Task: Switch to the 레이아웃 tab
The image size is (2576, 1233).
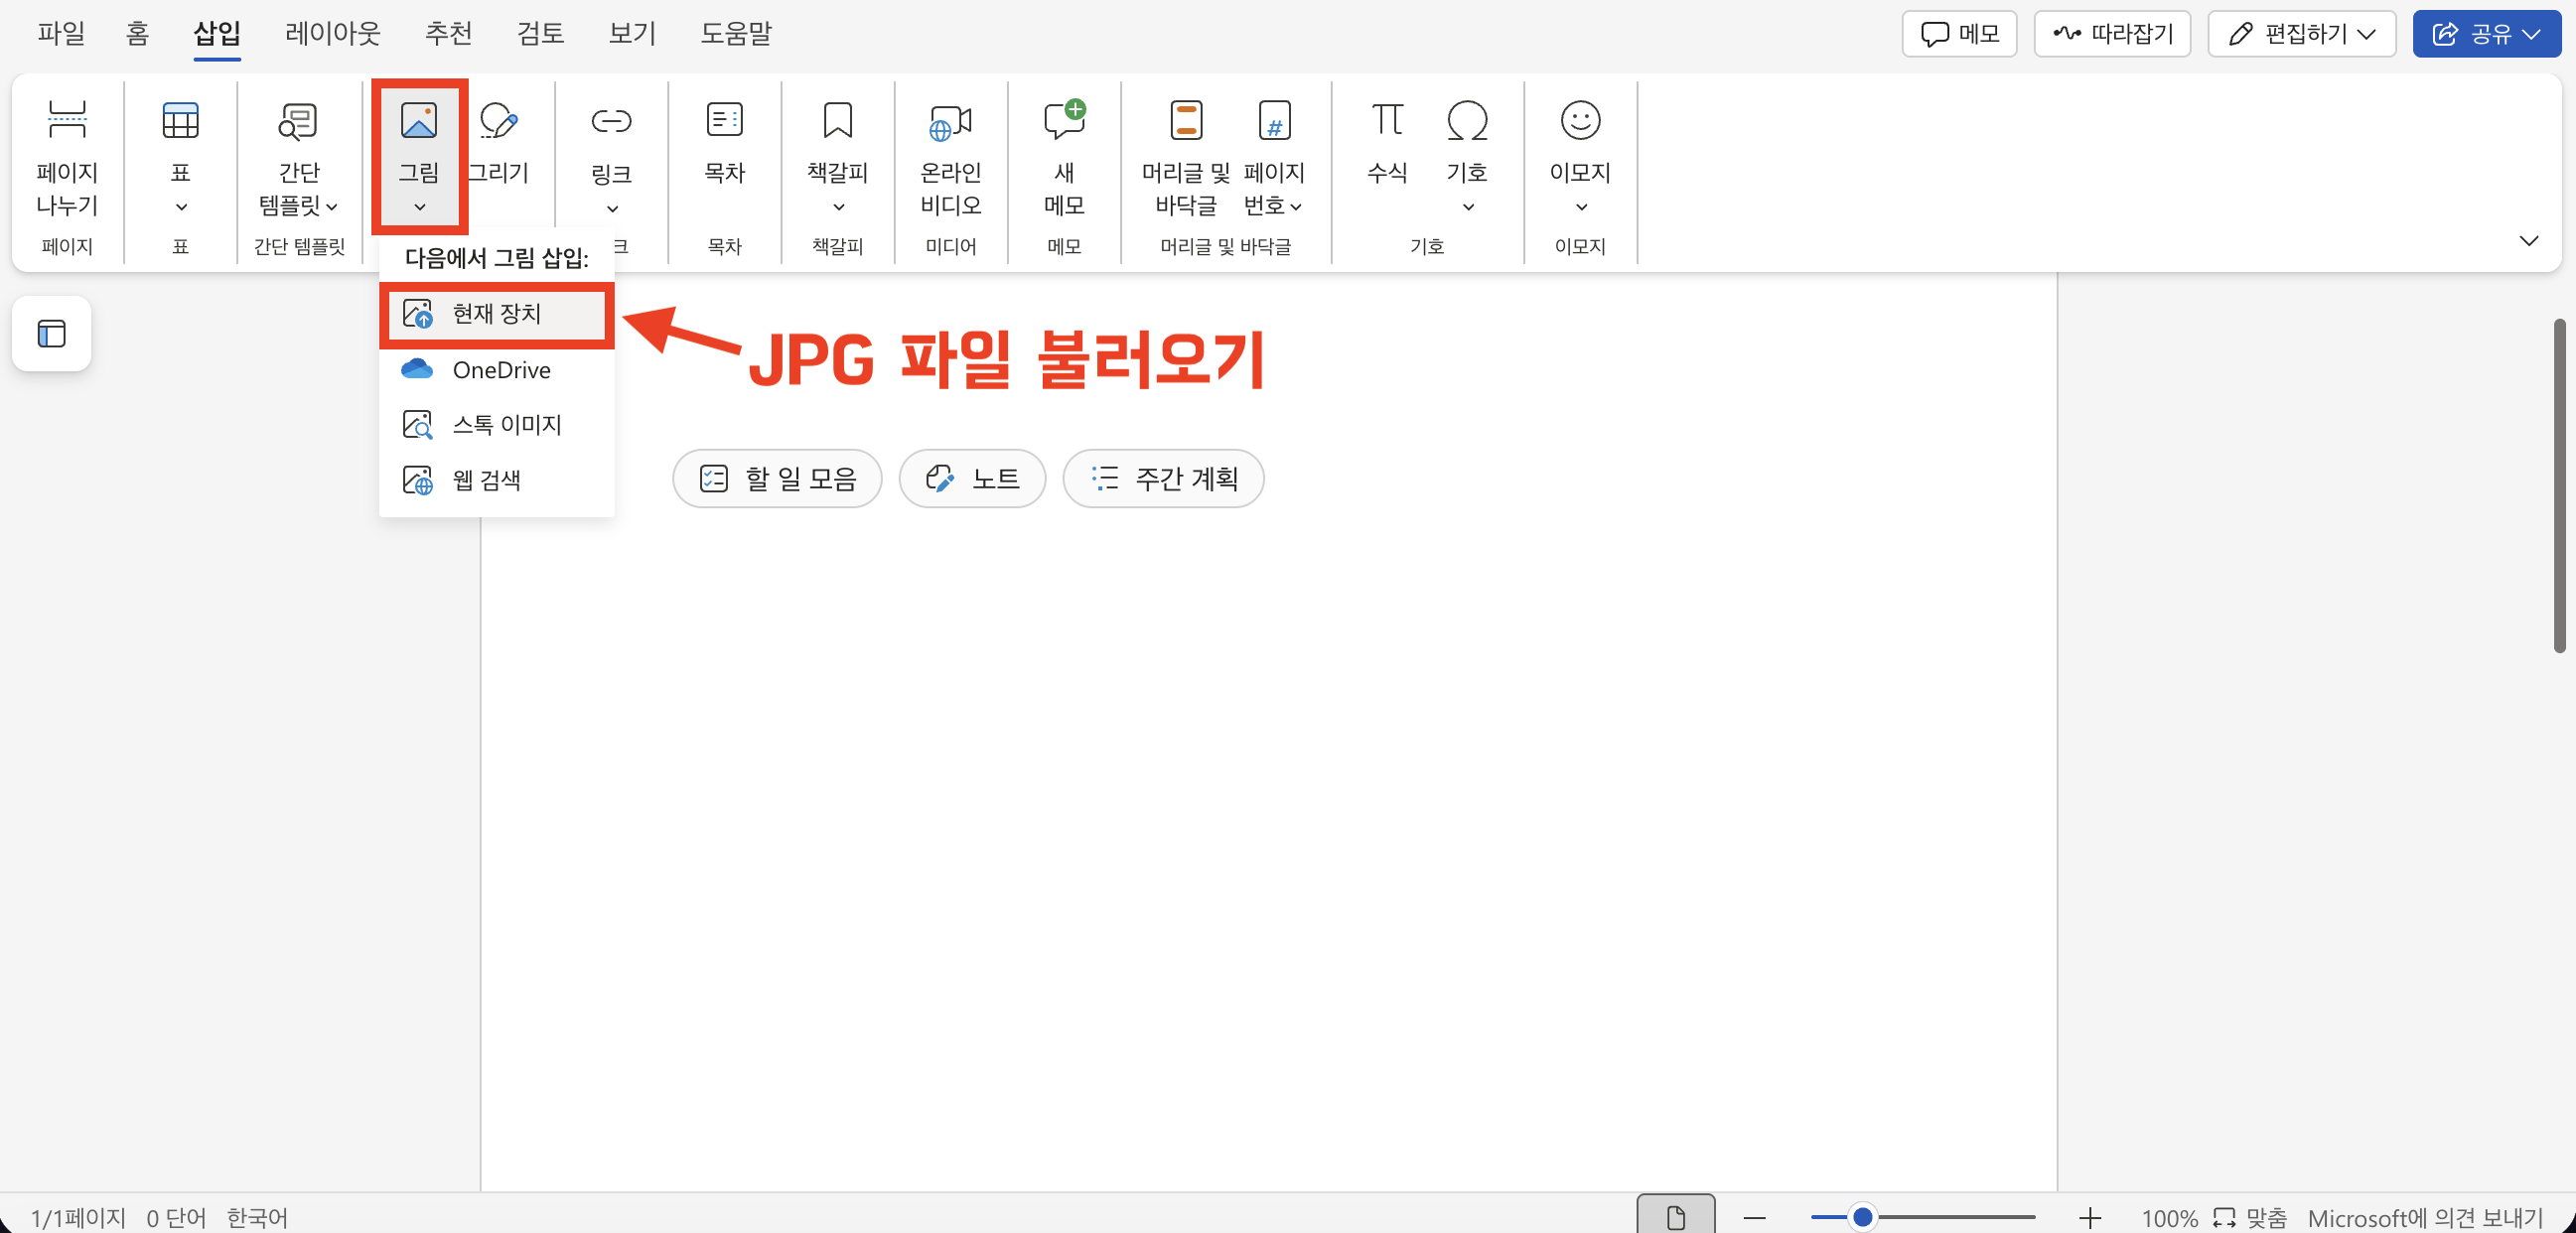Action: coord(332,33)
